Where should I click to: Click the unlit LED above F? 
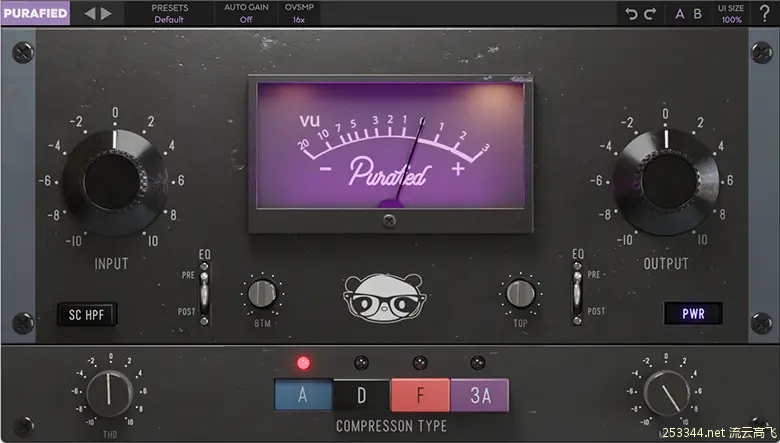[x=420, y=363]
